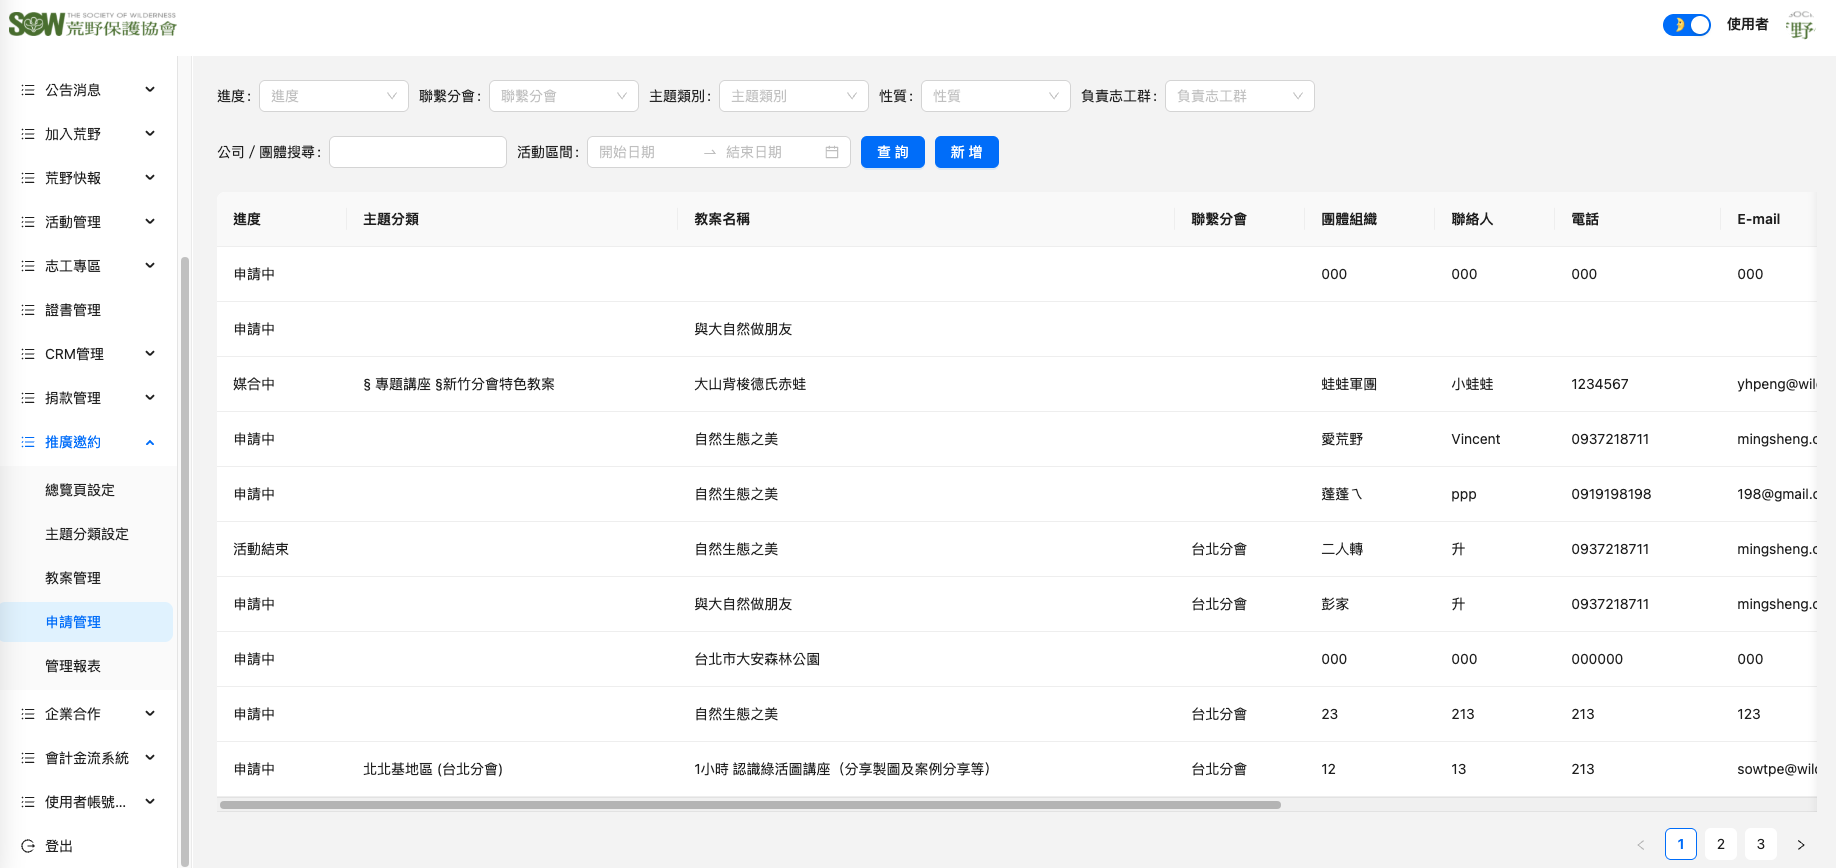Click the list icon beside 證書管理
This screenshot has width=1836, height=868.
(x=28, y=310)
